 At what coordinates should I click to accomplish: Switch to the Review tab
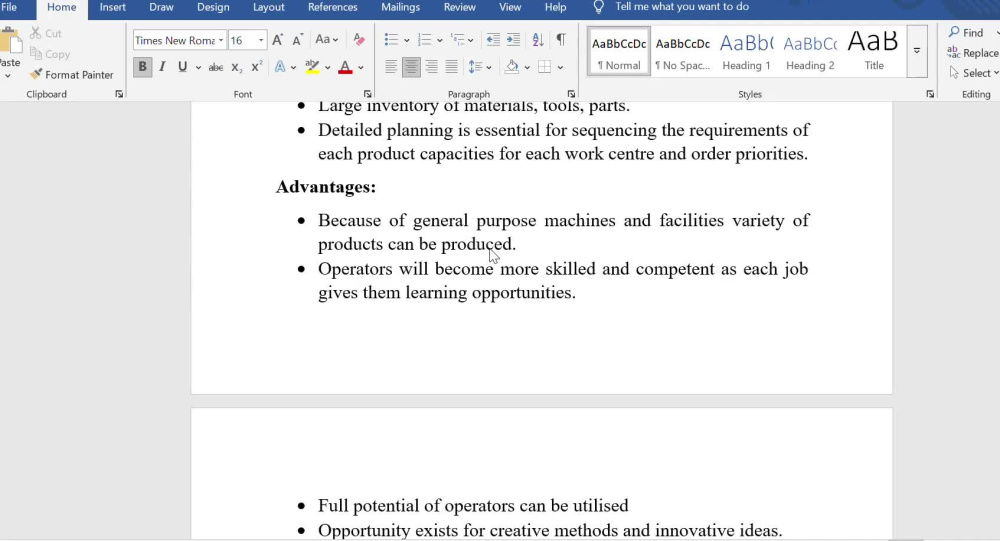460,7
